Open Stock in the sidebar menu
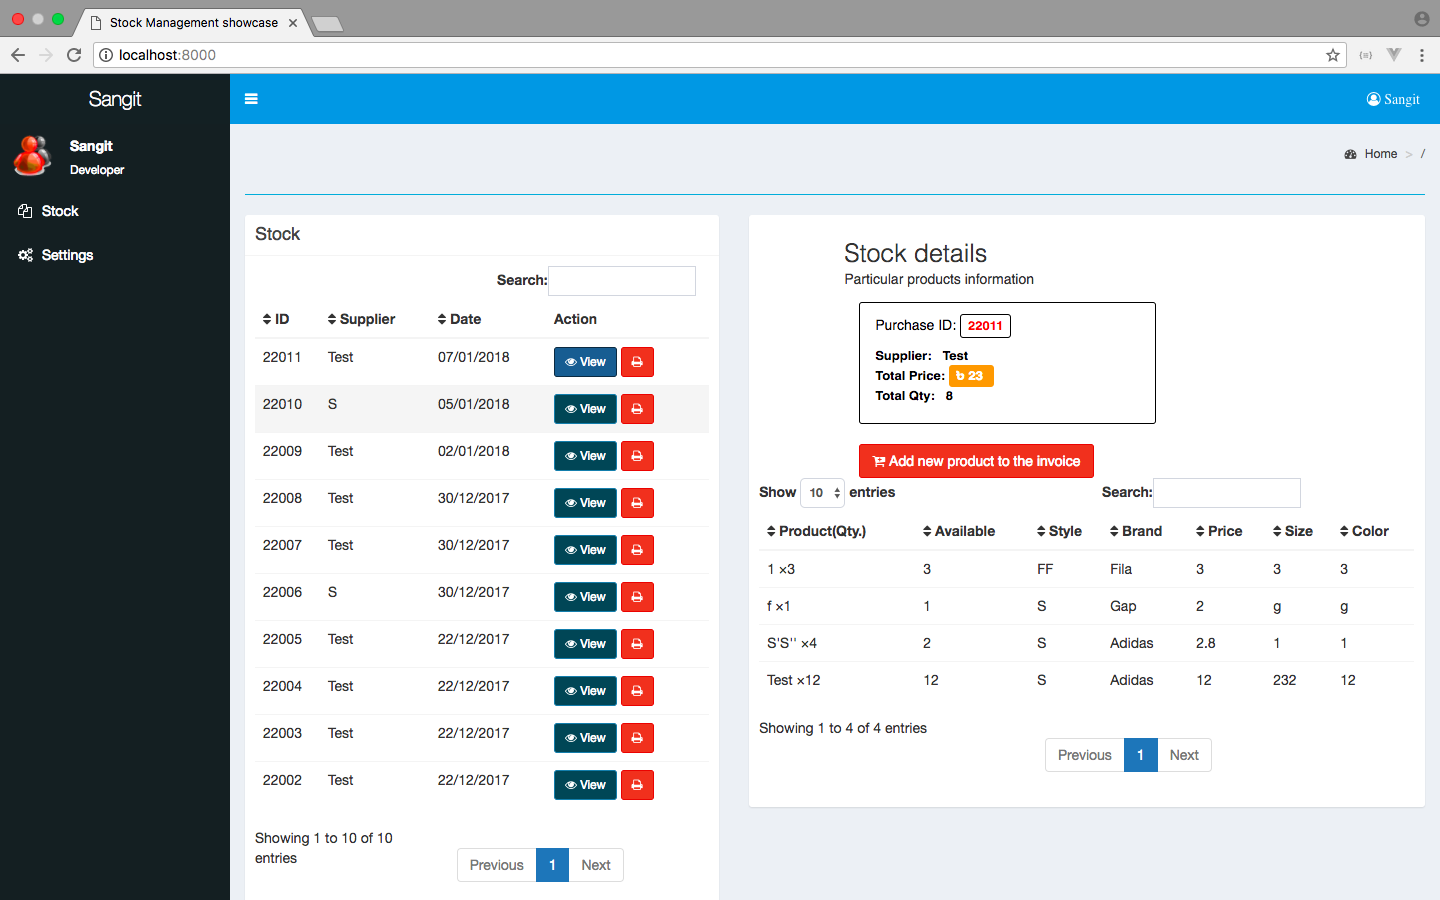Screen dimensions: 1440x900 tap(60, 211)
